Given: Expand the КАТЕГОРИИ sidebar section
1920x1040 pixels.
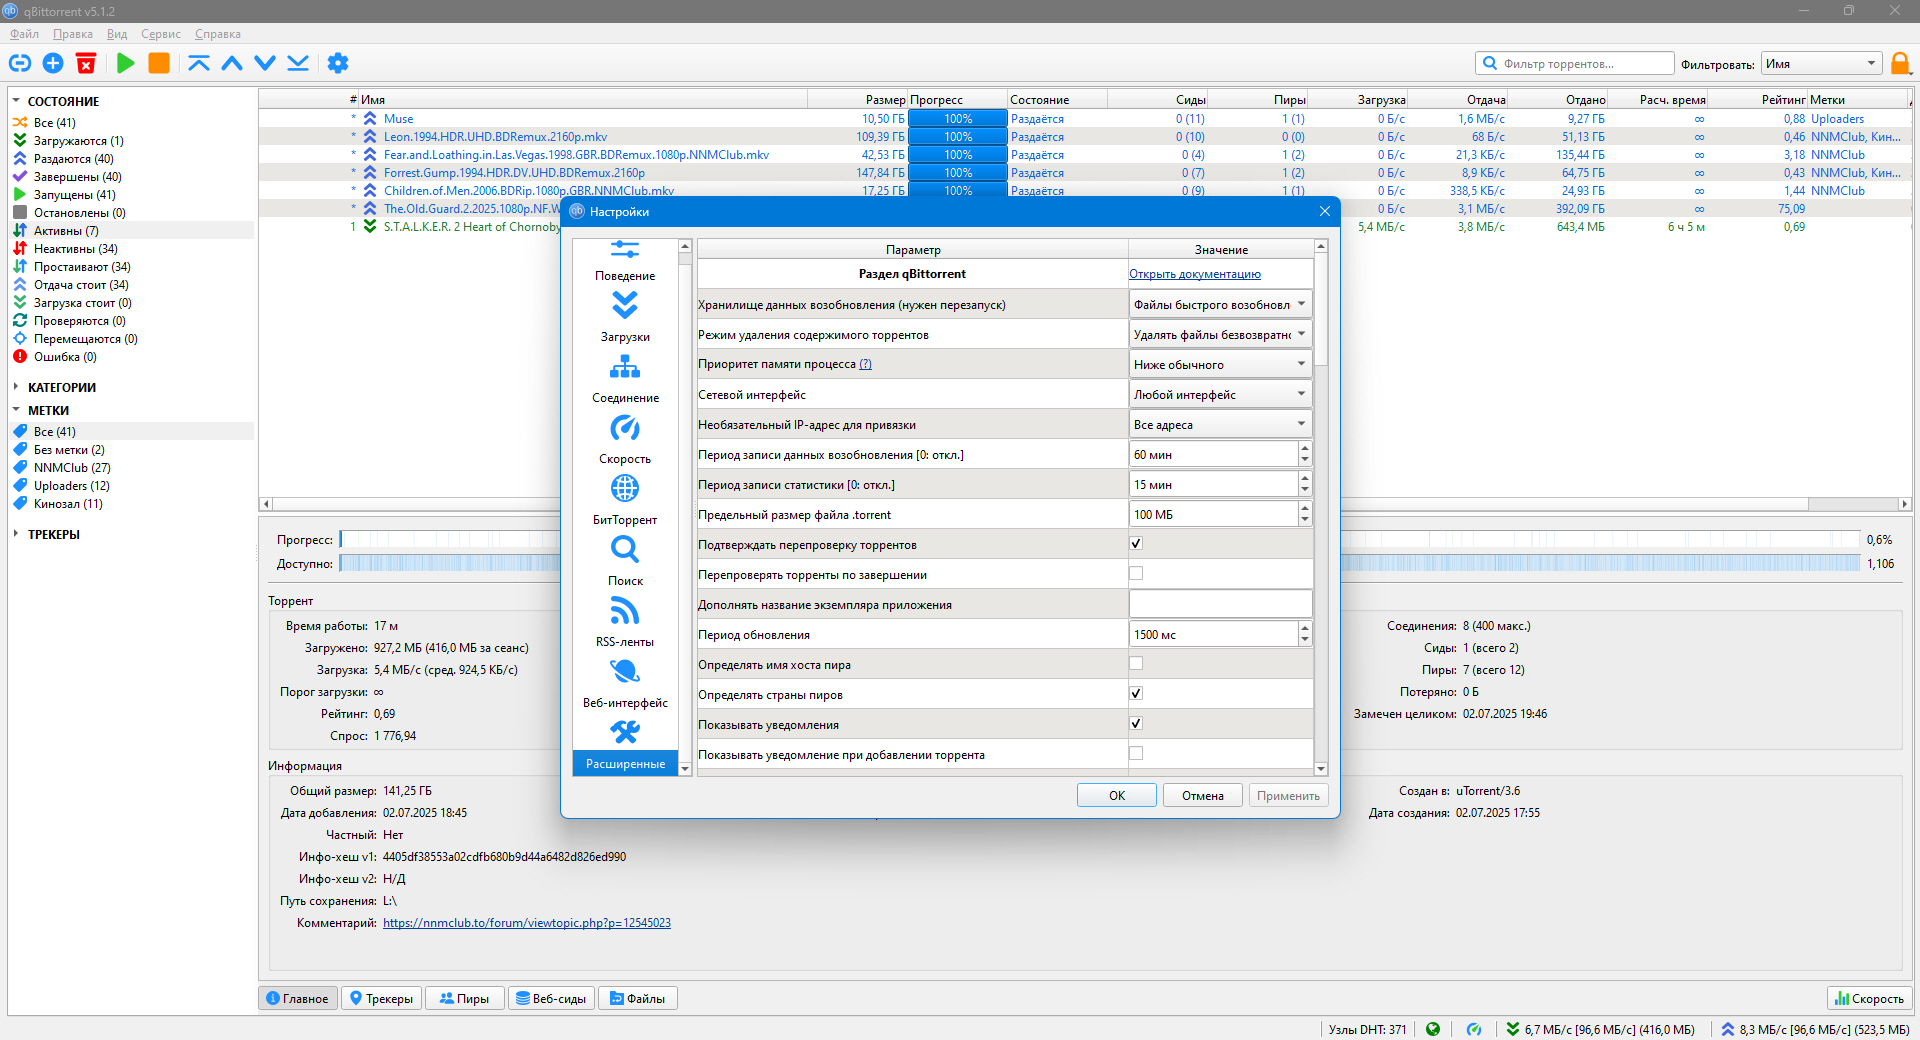Looking at the screenshot, I should pos(16,387).
